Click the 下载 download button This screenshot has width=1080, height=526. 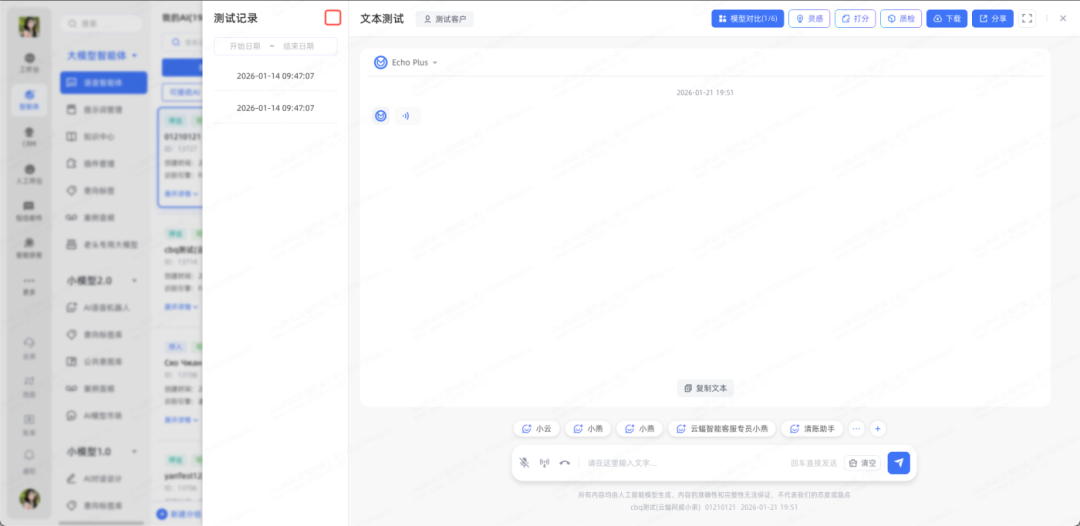(x=946, y=18)
